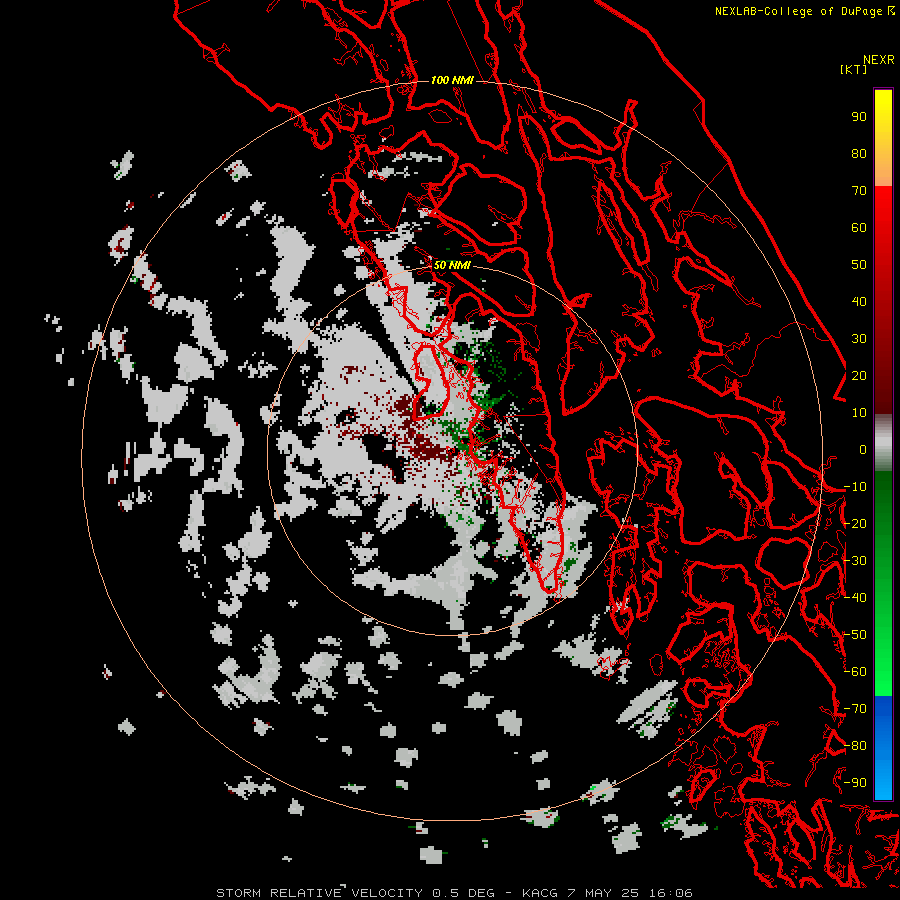The image size is (900, 900).
Task: Click the -30 value on the velocity scale
Action: pyautogui.click(x=855, y=561)
